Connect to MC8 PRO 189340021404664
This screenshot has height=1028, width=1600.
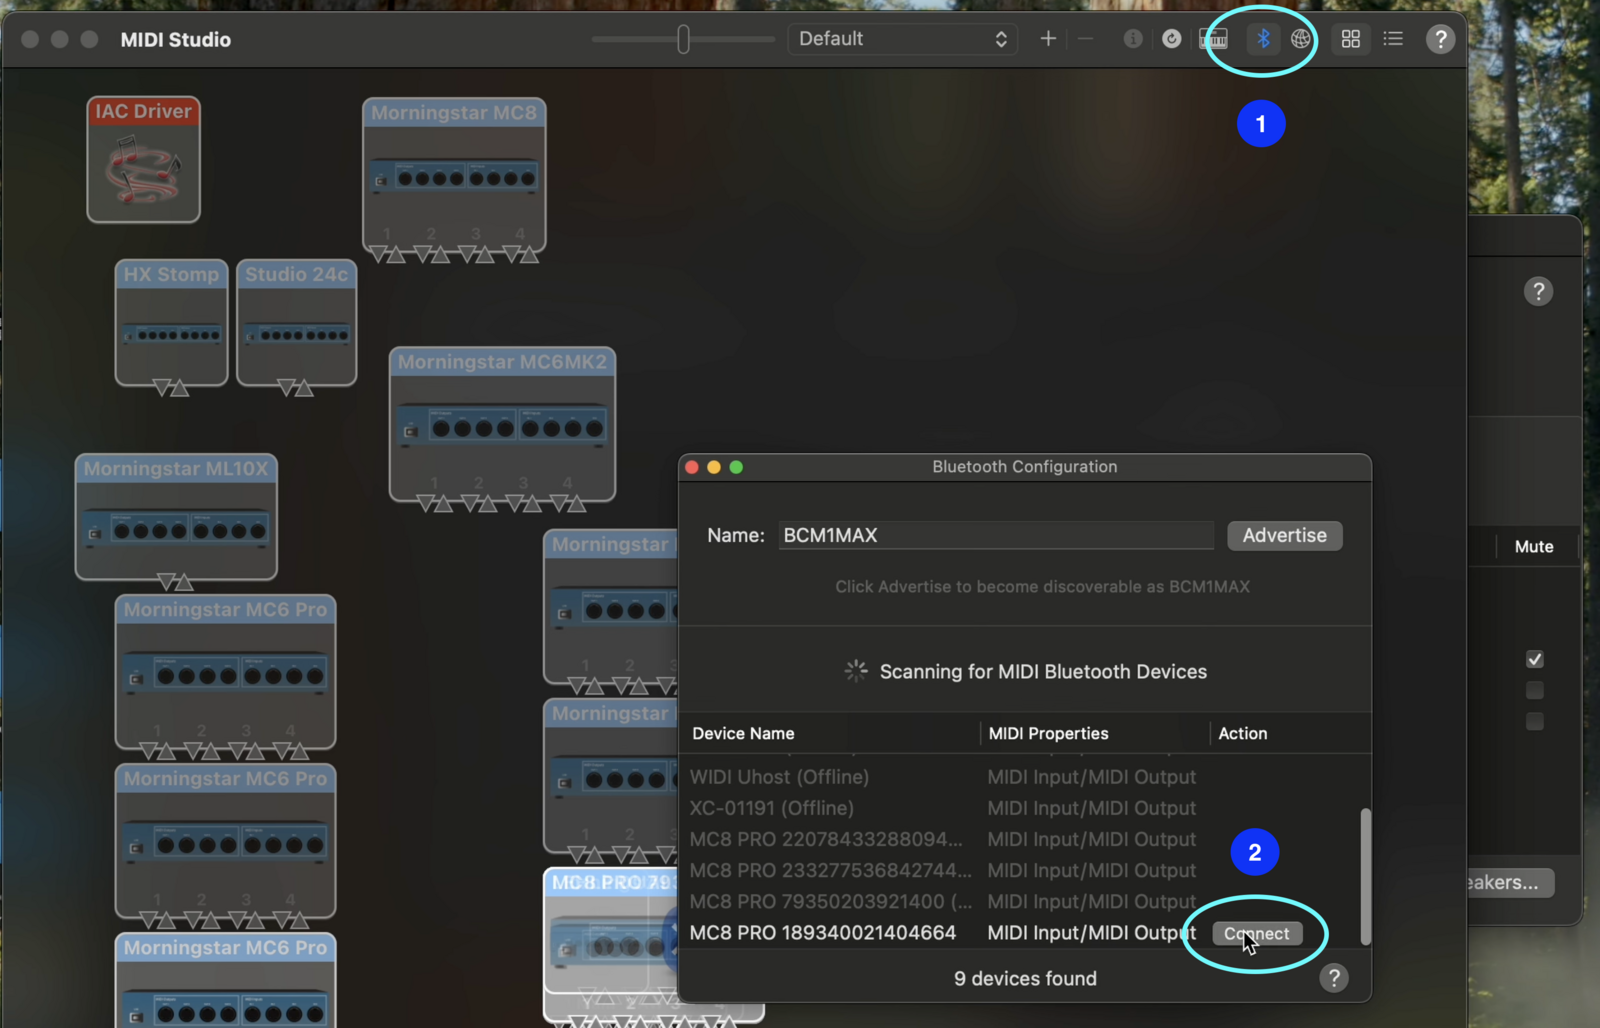coord(1257,933)
